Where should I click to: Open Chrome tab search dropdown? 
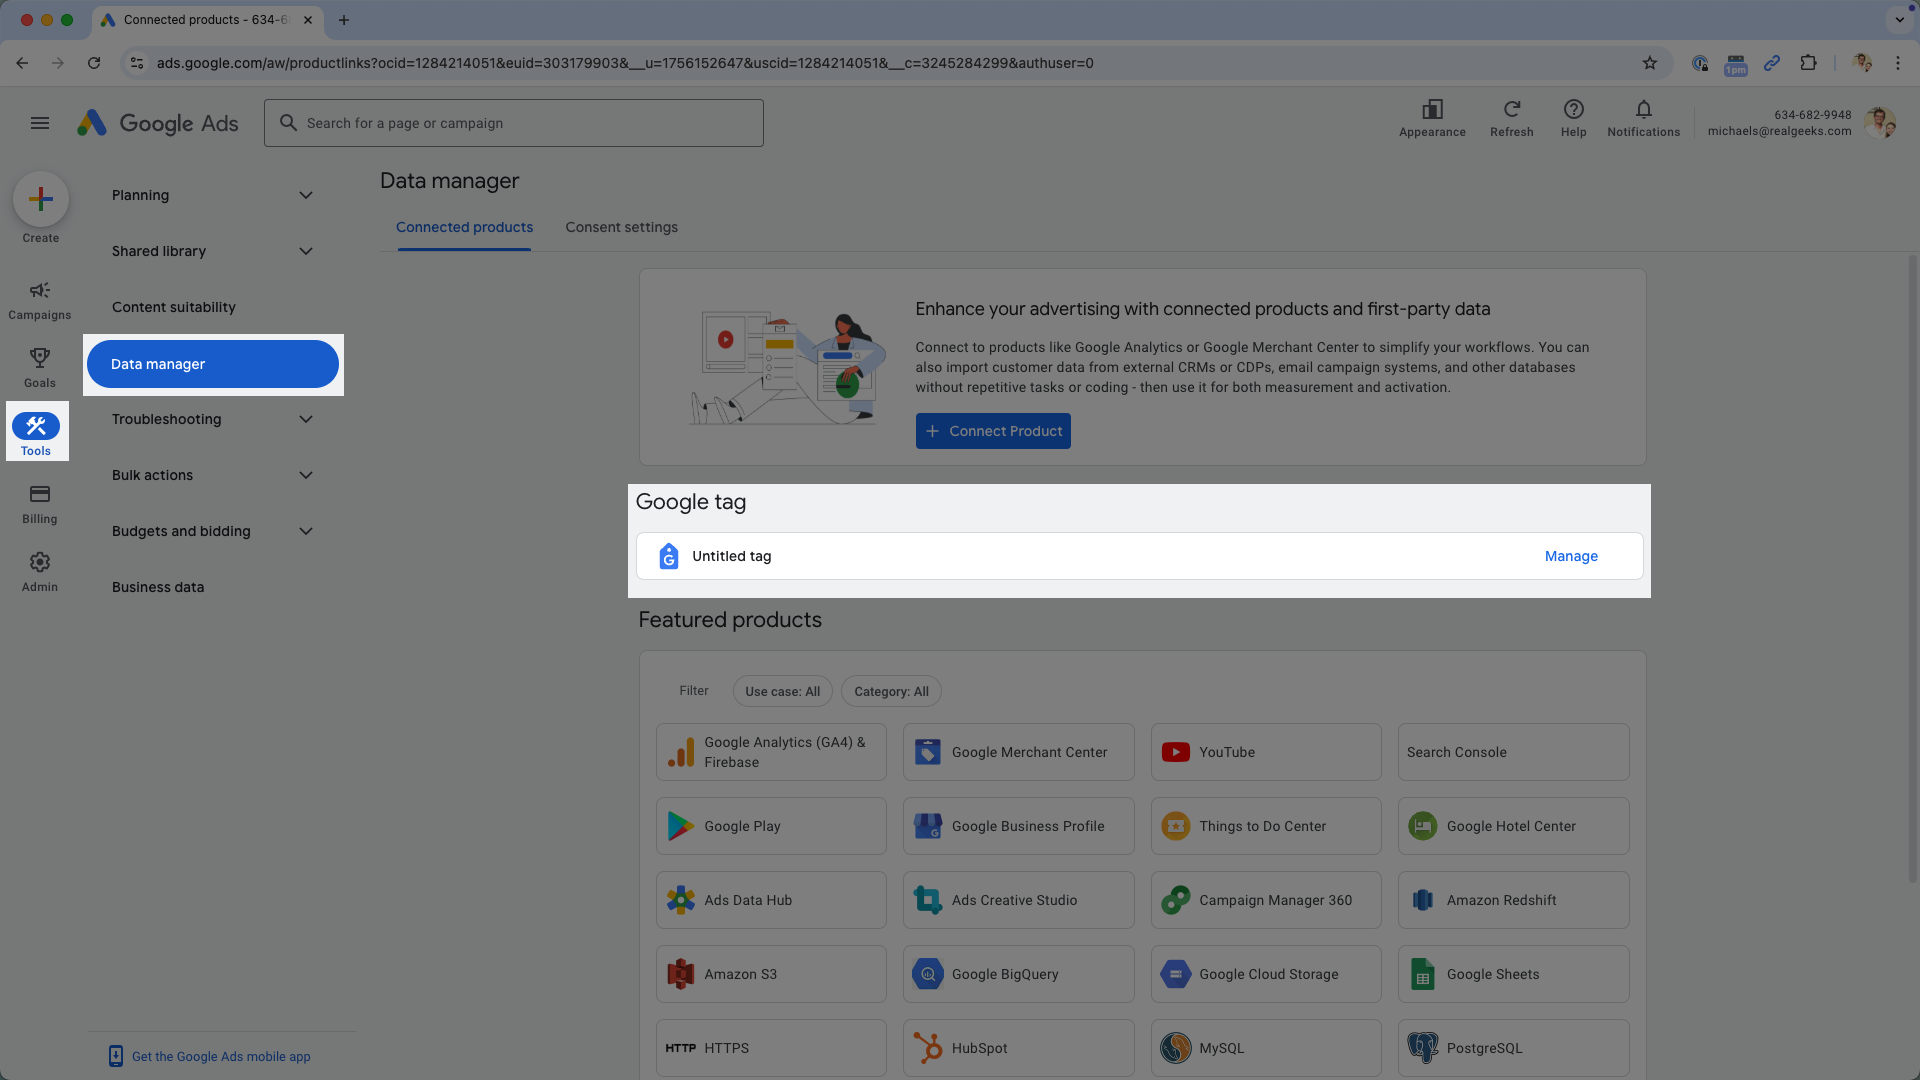(x=1899, y=19)
